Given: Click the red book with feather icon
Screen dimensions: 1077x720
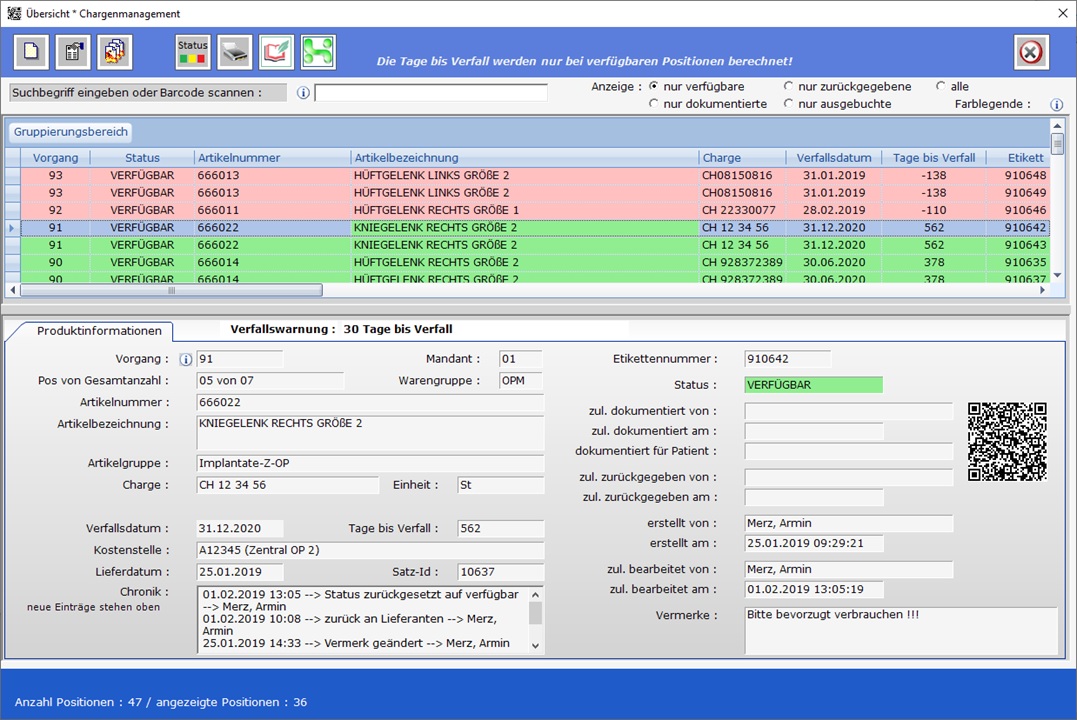Looking at the screenshot, I should tap(276, 52).
